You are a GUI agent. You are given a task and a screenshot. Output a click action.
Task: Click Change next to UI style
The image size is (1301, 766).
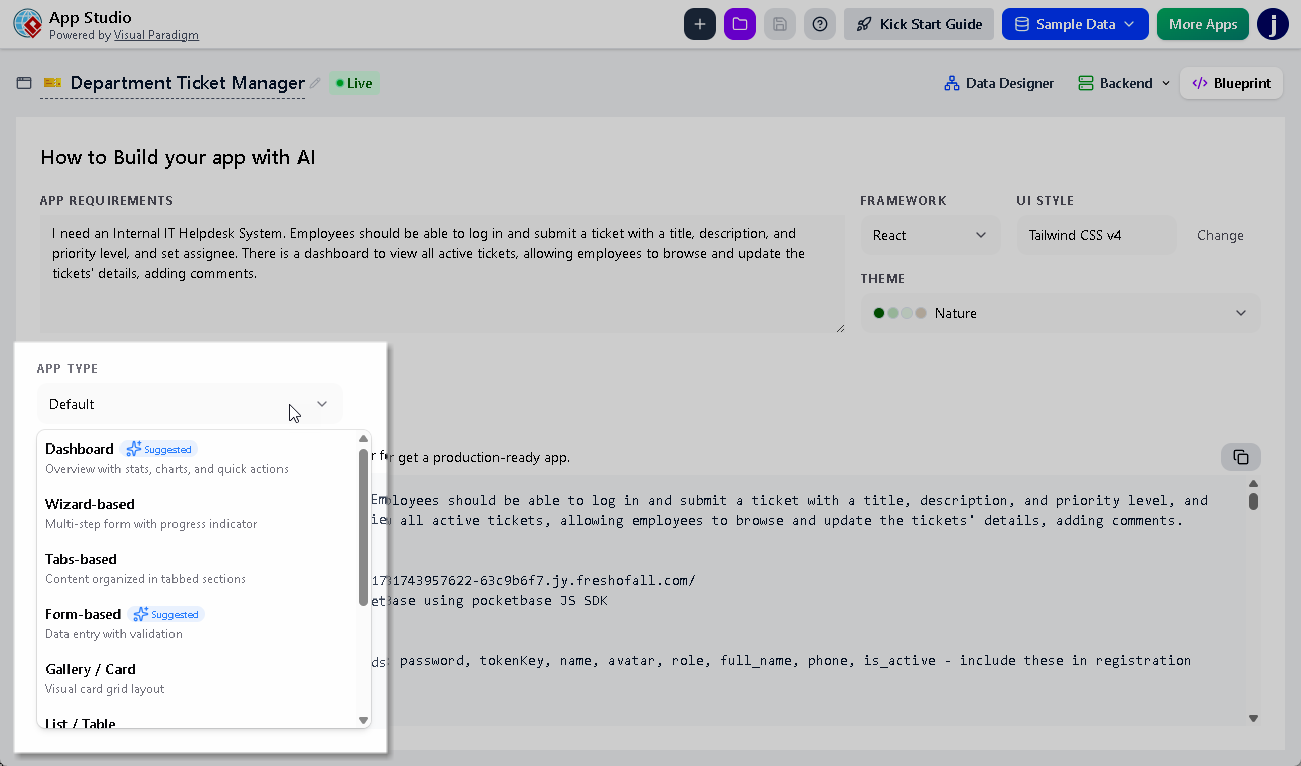coord(1220,235)
